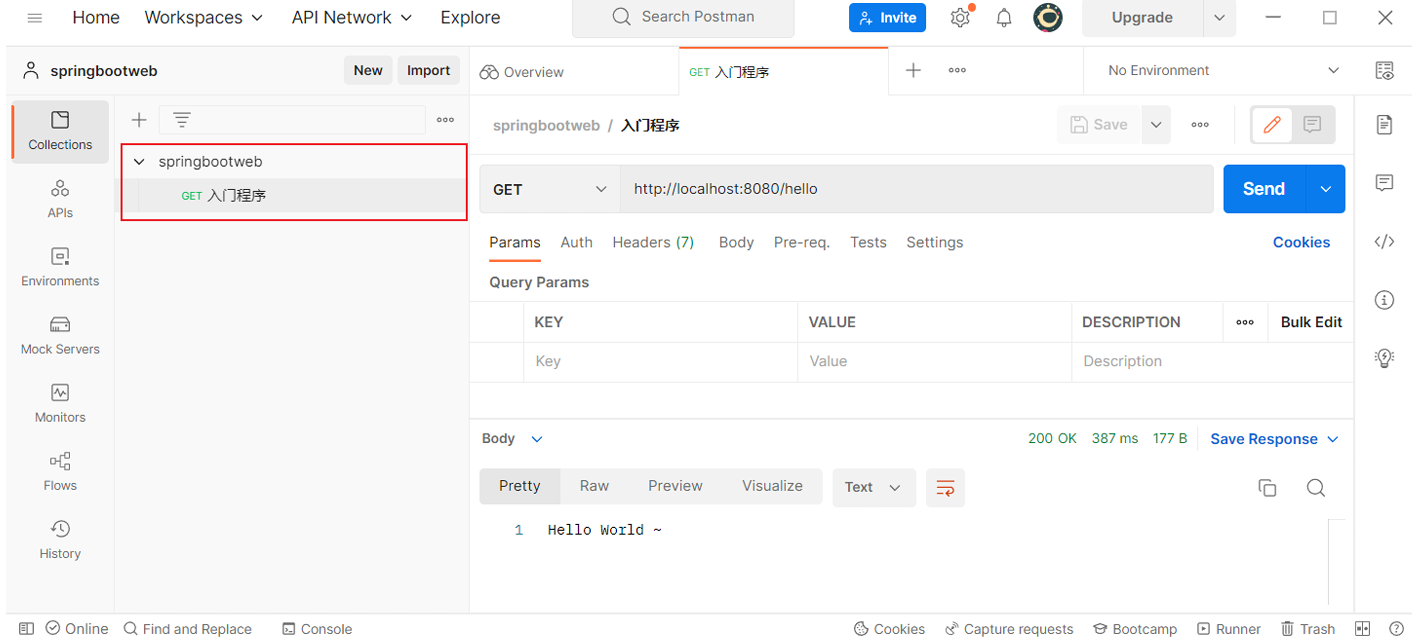Click the New button

[x=368, y=70]
